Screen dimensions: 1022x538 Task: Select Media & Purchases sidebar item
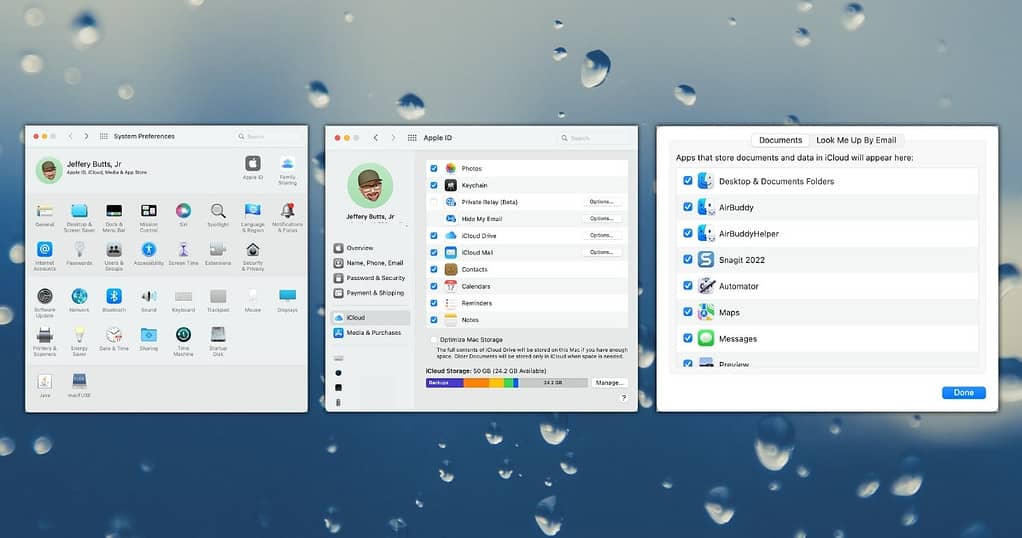coord(368,333)
